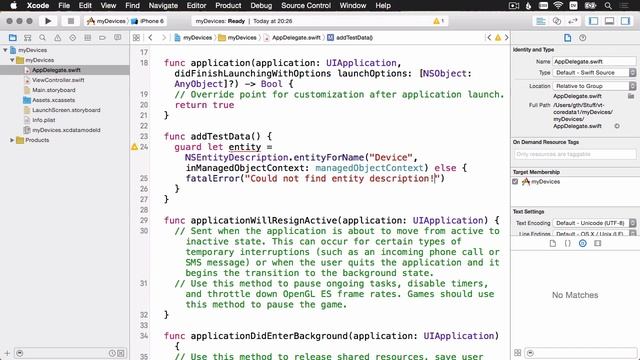
Task: Select LaunchScreen.storyboard file
Action: point(66,110)
